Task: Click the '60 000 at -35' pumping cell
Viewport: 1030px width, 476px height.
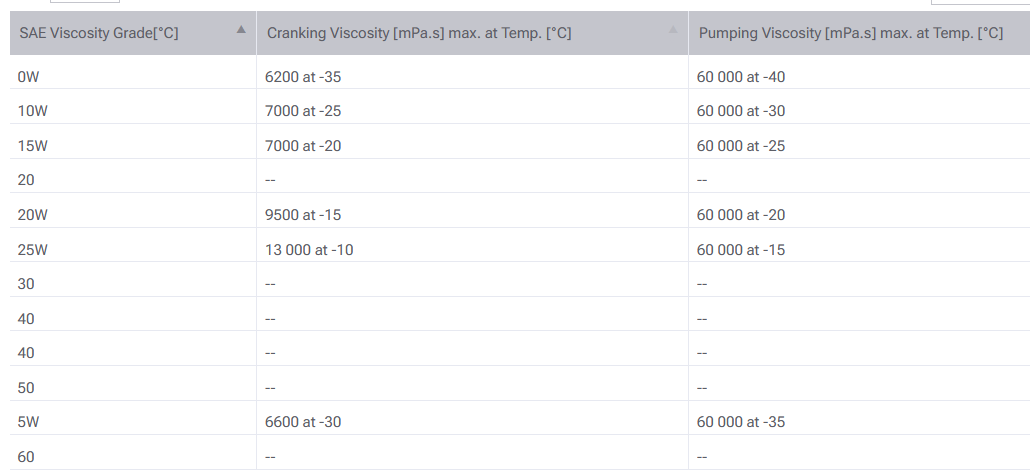Action: point(741,422)
